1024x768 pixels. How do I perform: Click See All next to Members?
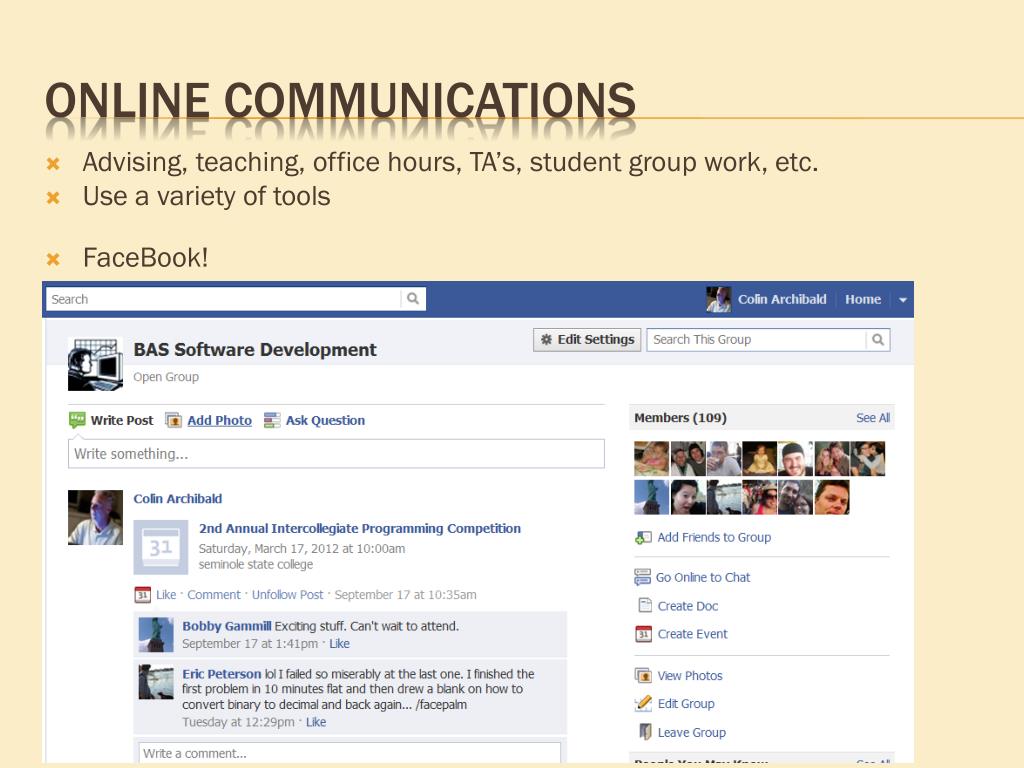pyautogui.click(x=872, y=418)
